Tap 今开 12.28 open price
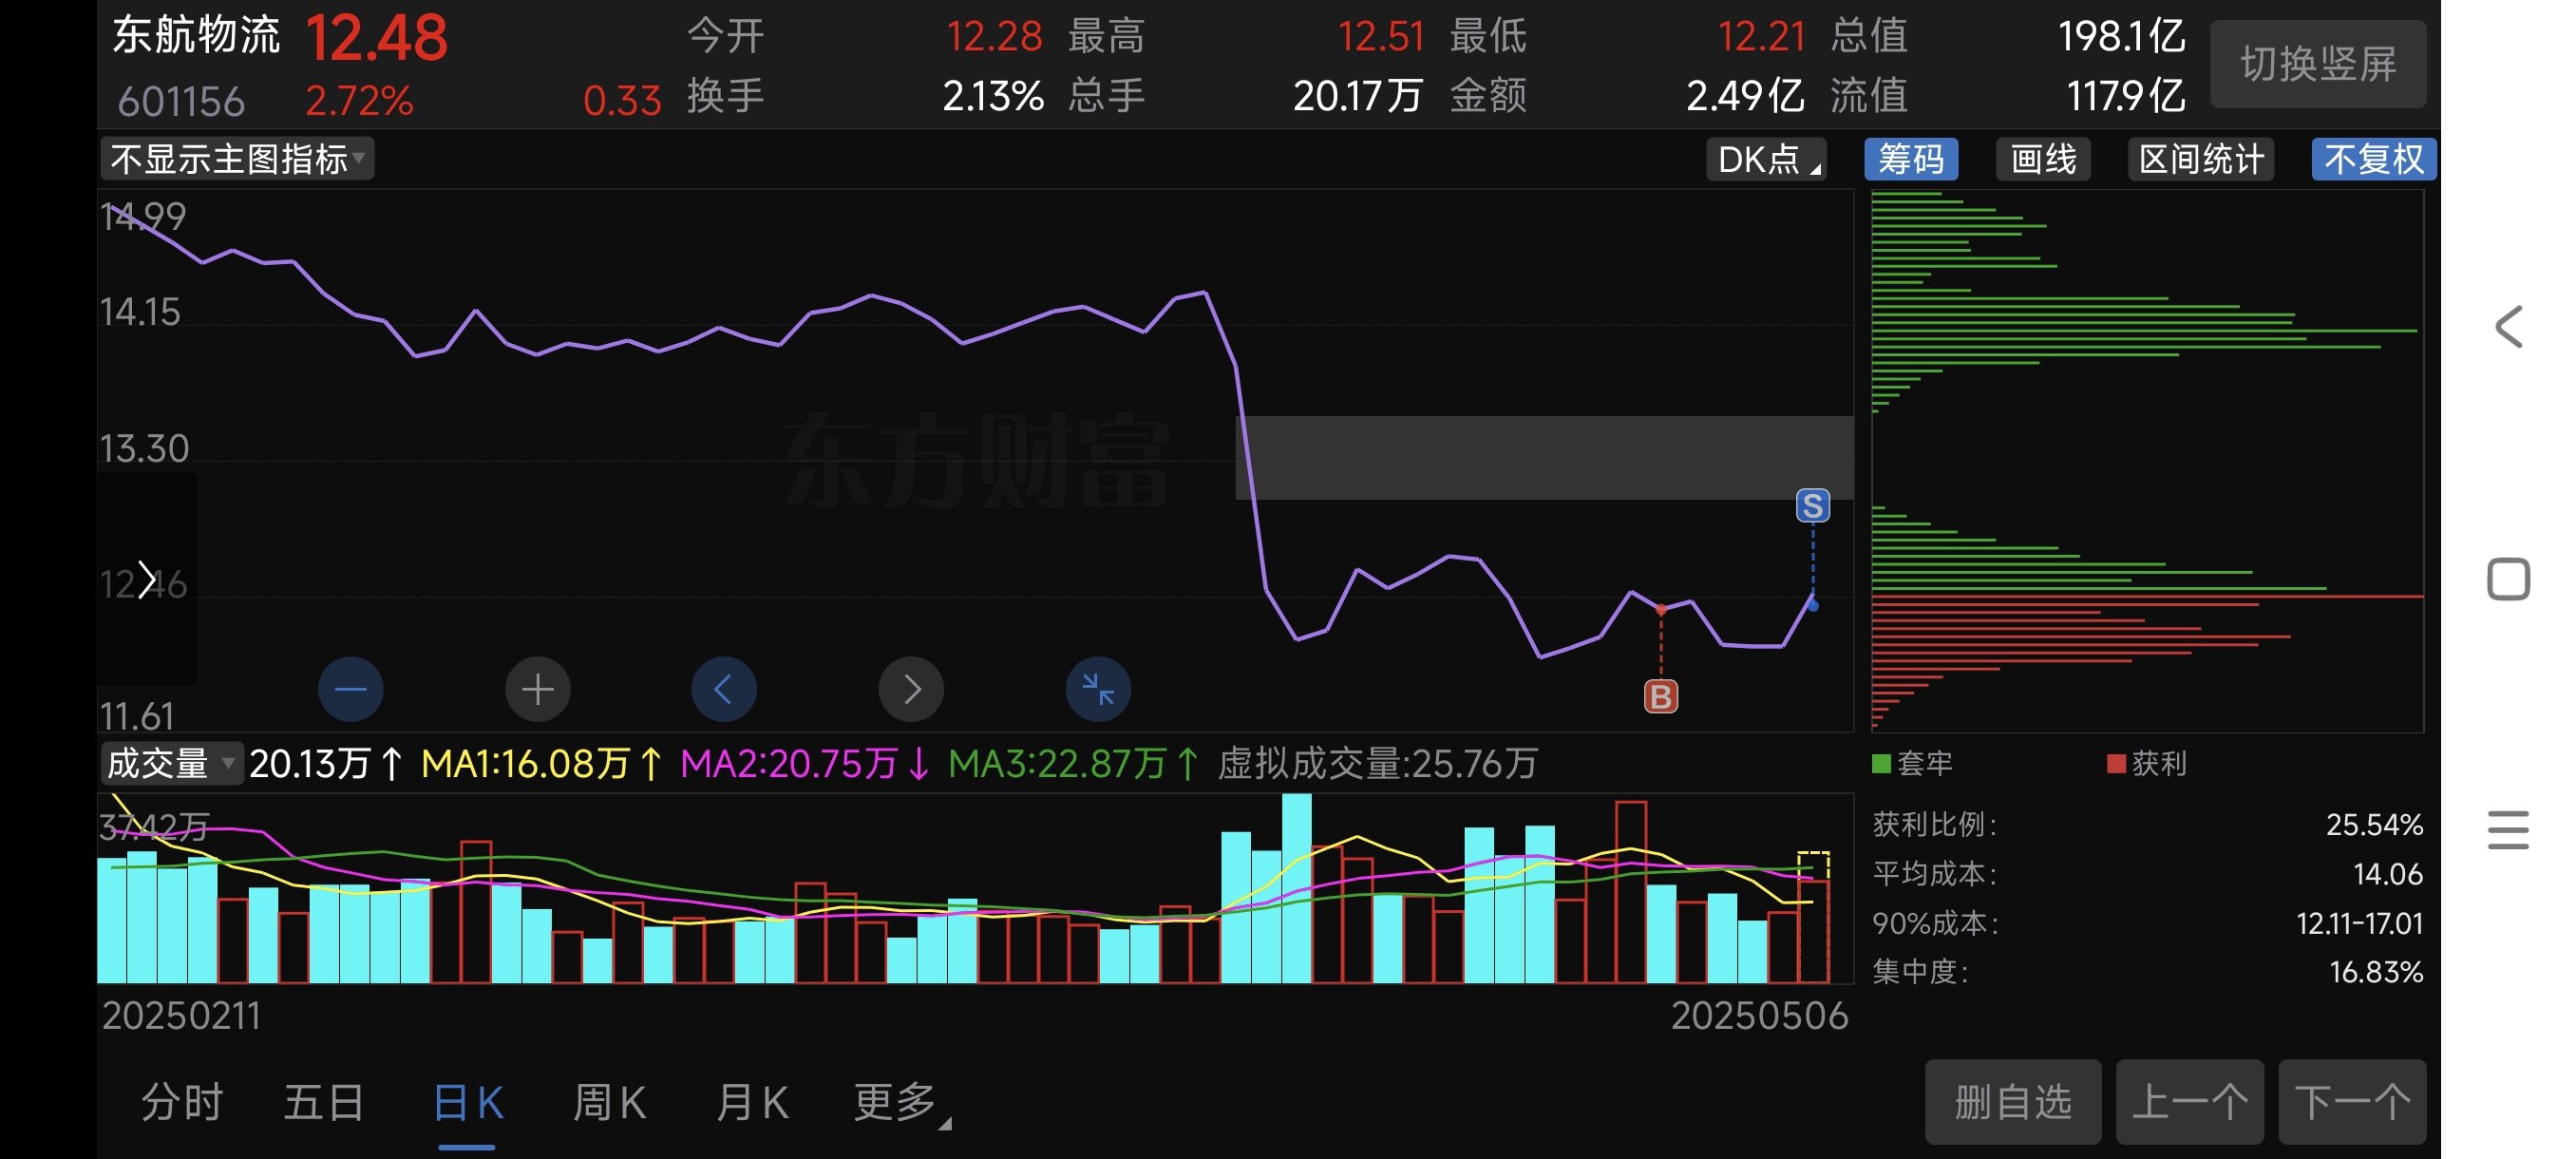This screenshot has height=1159, width=2576. 994,37
